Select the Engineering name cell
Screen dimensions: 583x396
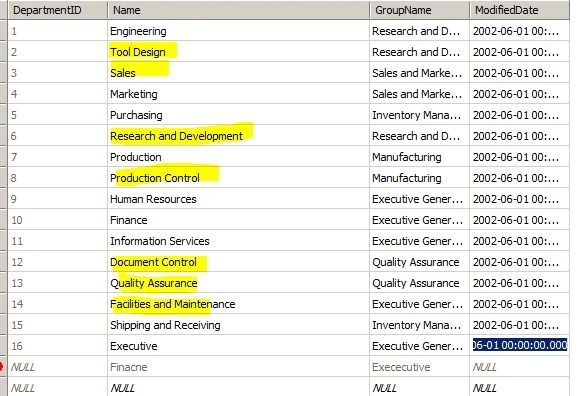coord(238,31)
